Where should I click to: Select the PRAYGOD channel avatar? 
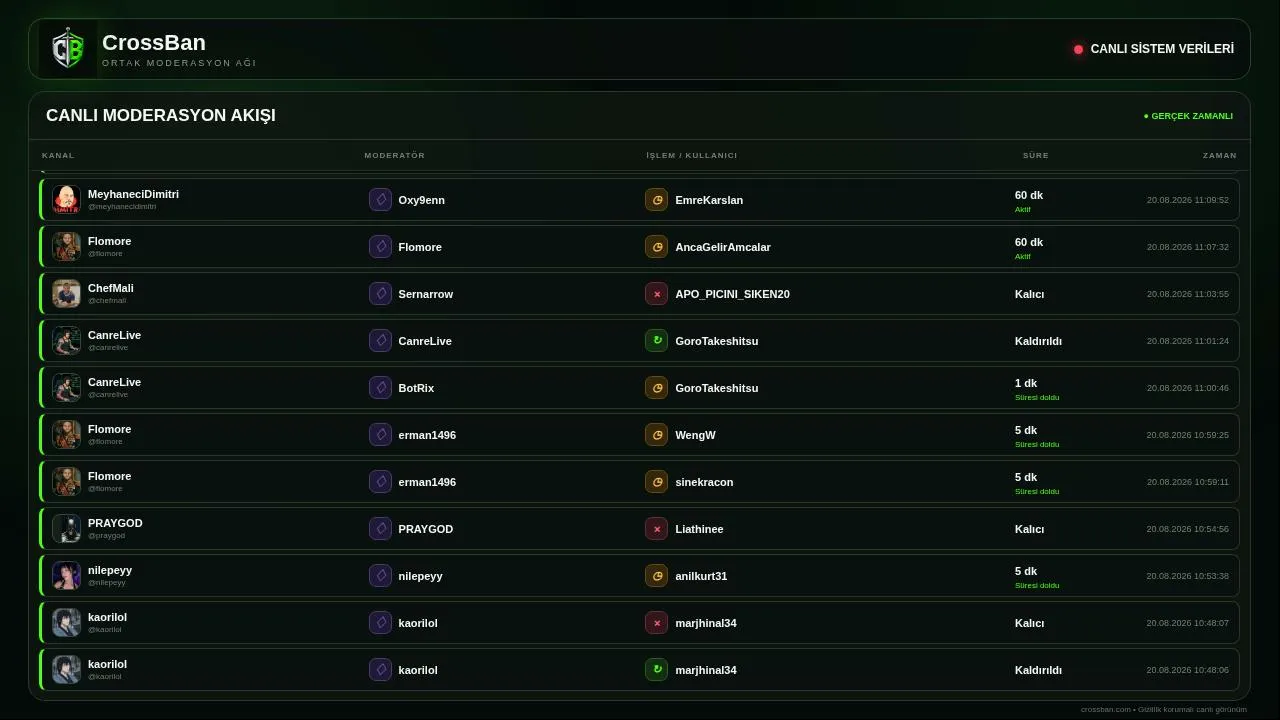(x=66, y=529)
